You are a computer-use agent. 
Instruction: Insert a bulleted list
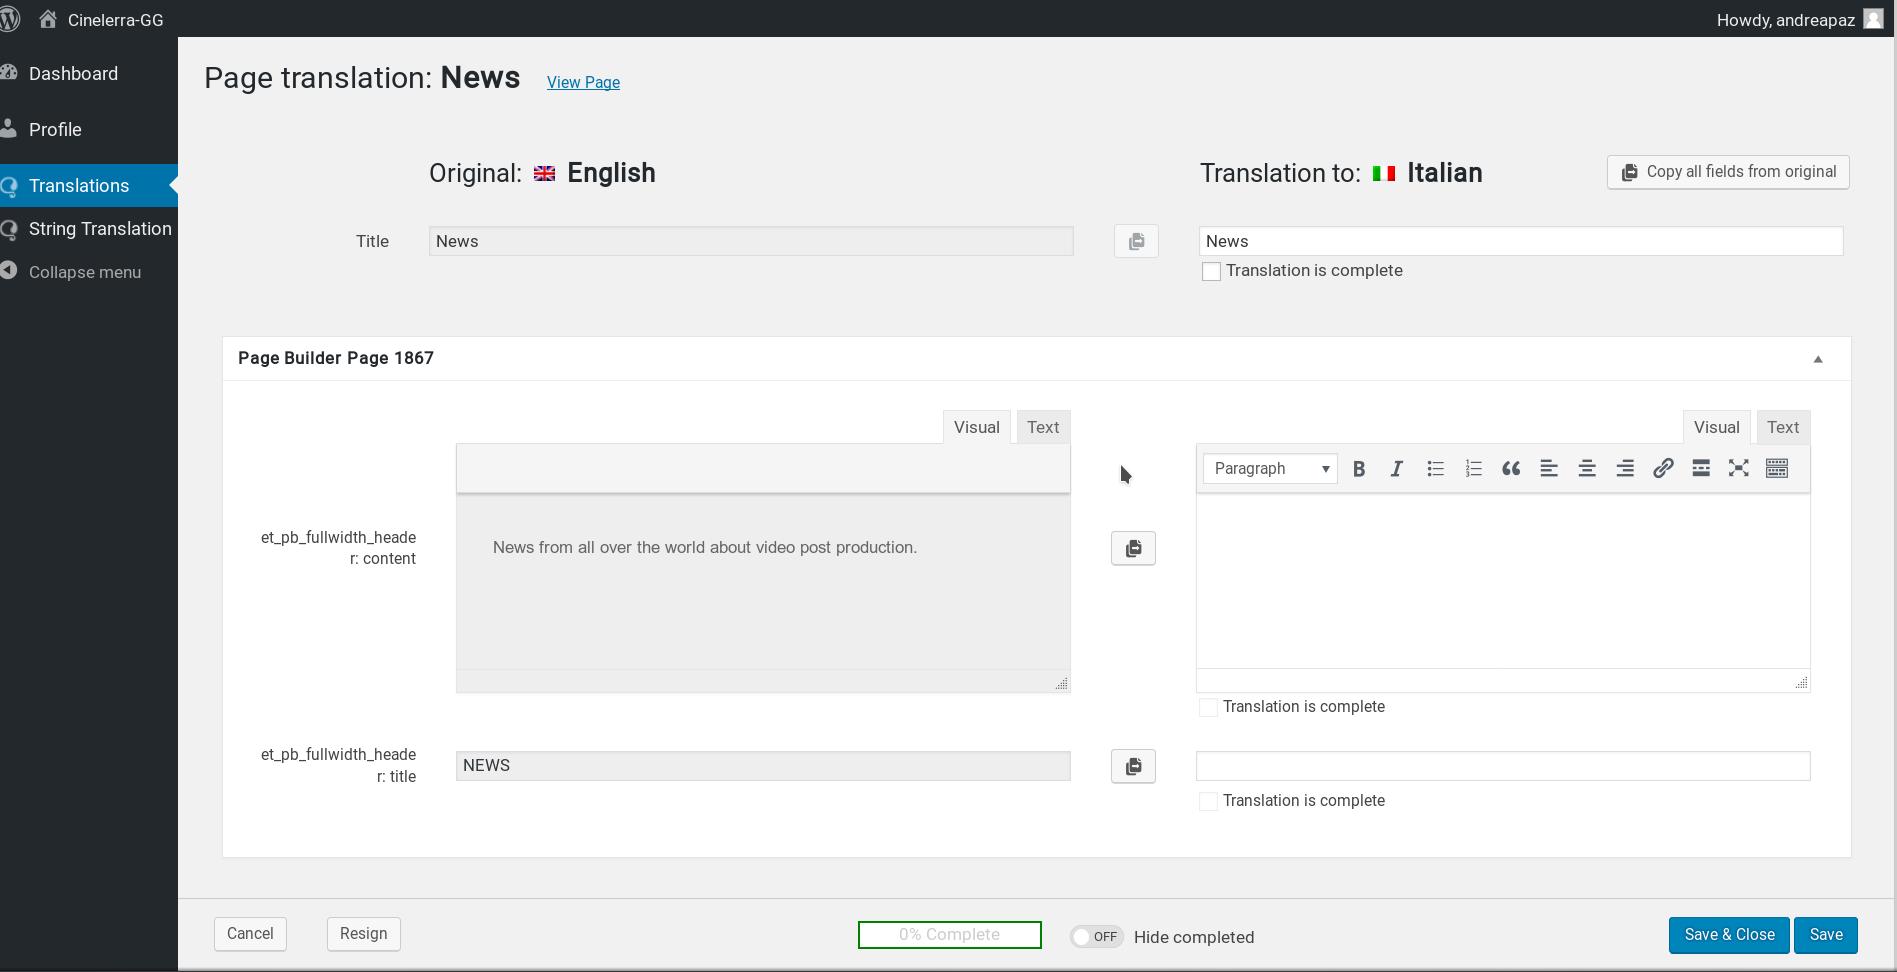pos(1435,469)
